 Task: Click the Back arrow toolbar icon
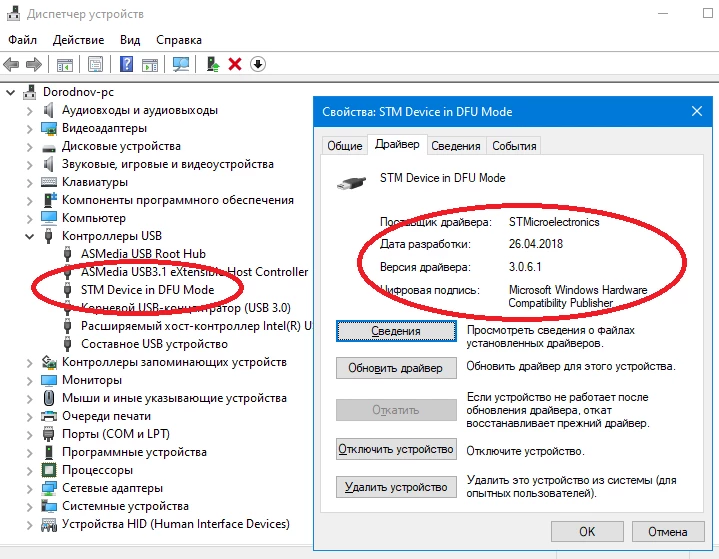pyautogui.click(x=11, y=64)
